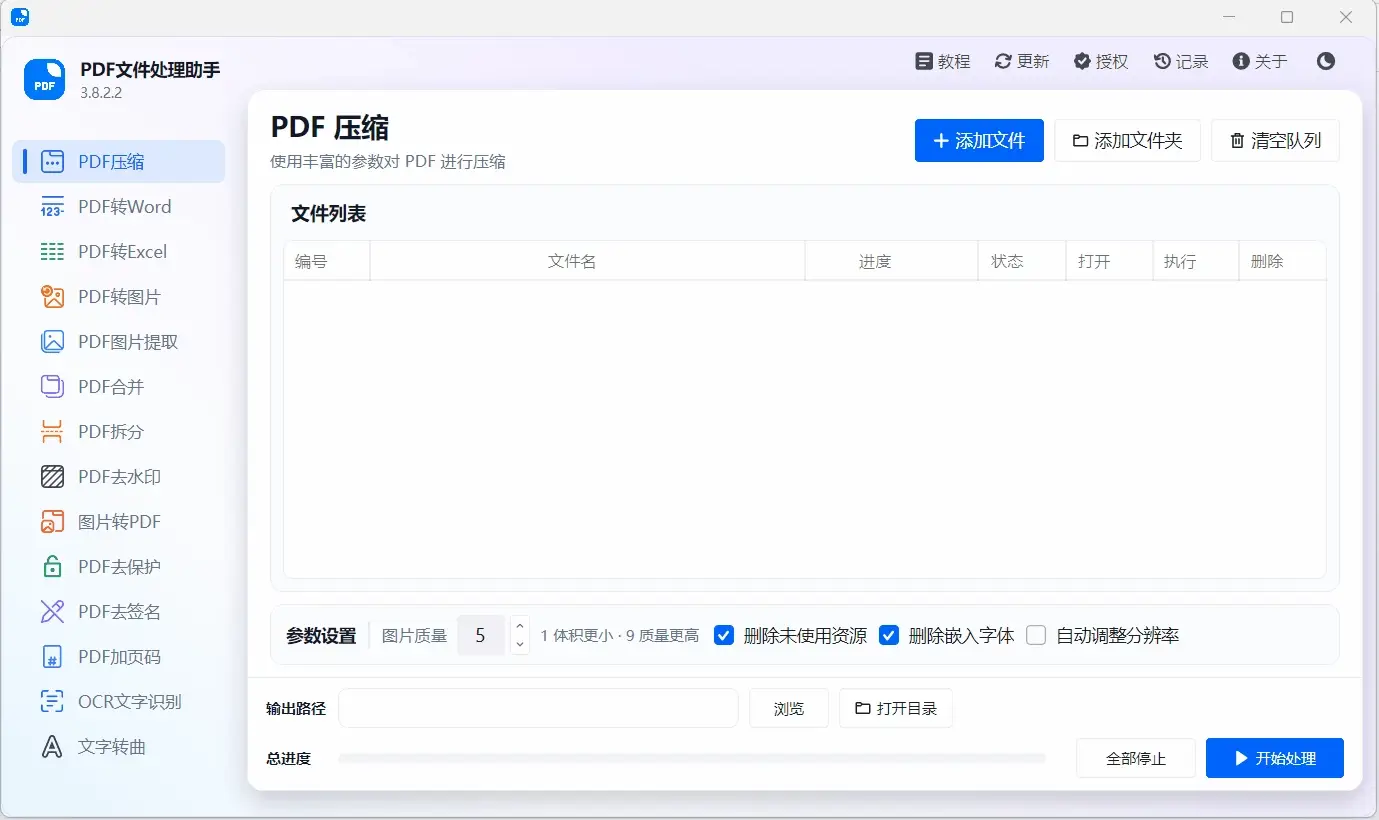This screenshot has width=1379, height=820.
Task: Select the PDF压缩 sidebar icon
Action: point(52,162)
